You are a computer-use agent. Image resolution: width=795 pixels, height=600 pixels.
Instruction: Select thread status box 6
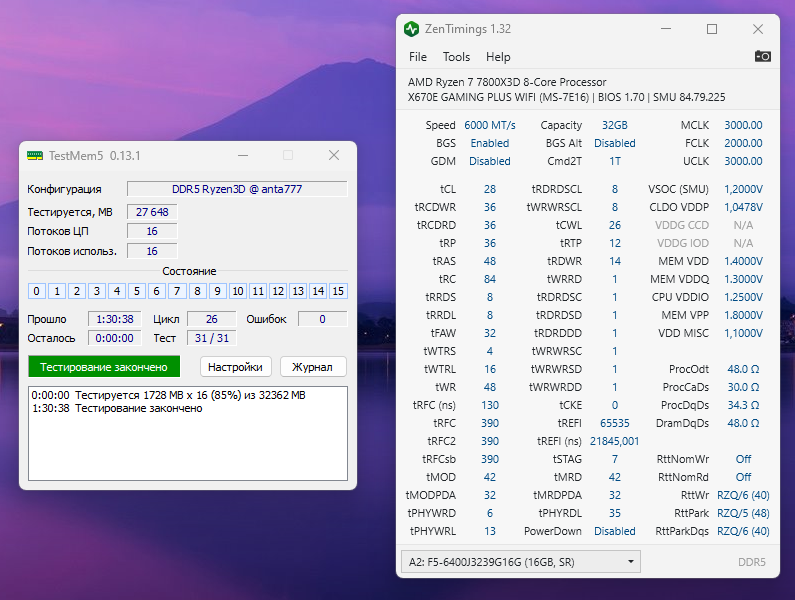(x=157, y=291)
